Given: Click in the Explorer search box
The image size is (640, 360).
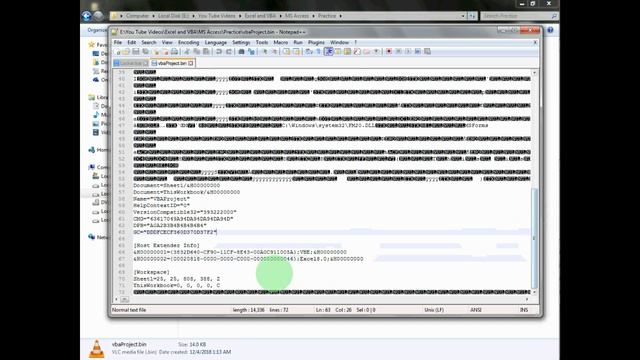Looking at the screenshot, I should (519, 16).
